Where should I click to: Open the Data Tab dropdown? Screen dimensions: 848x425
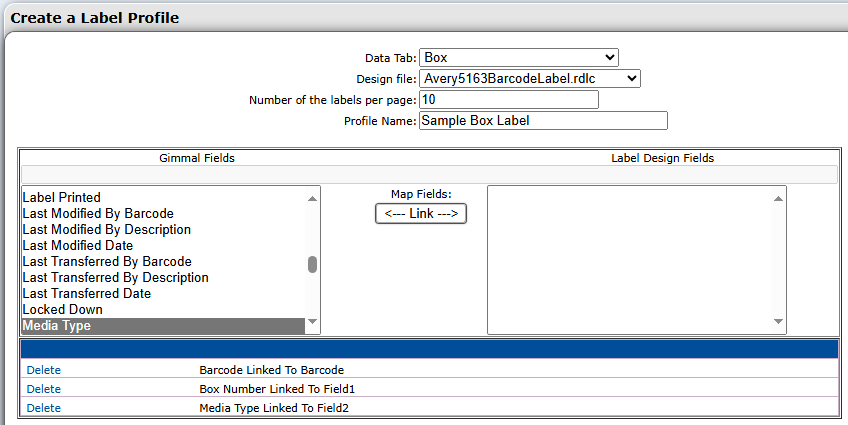(519, 58)
